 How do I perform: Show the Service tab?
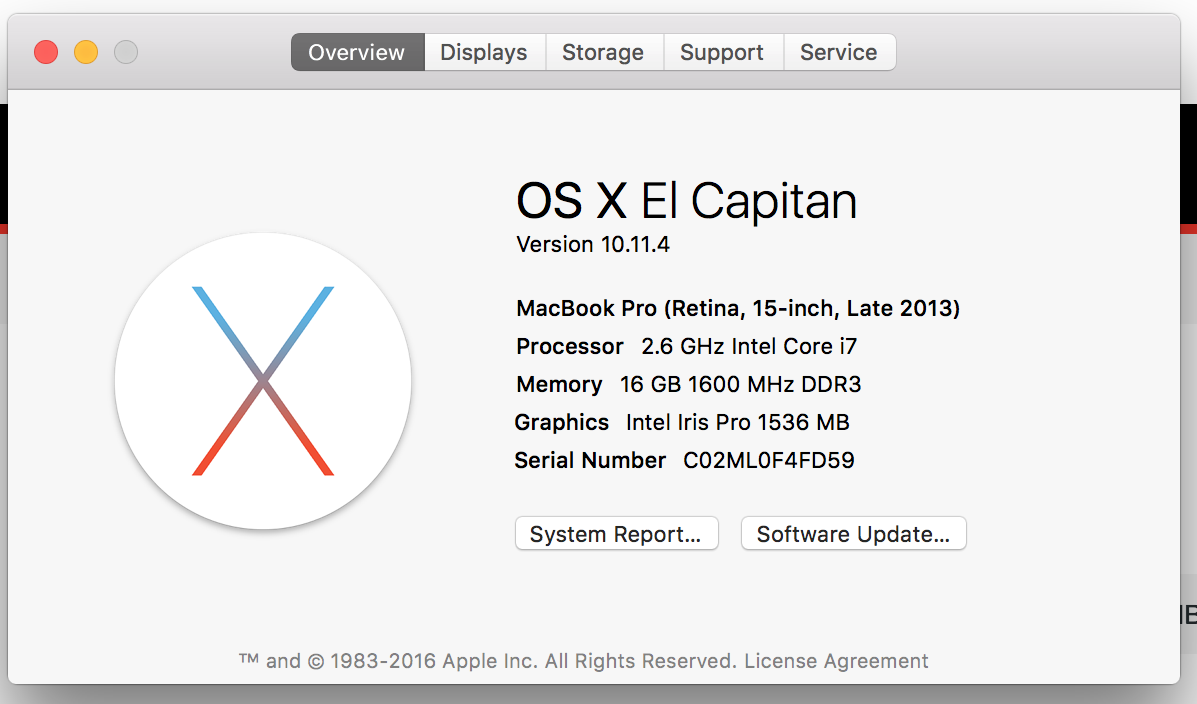coord(839,52)
